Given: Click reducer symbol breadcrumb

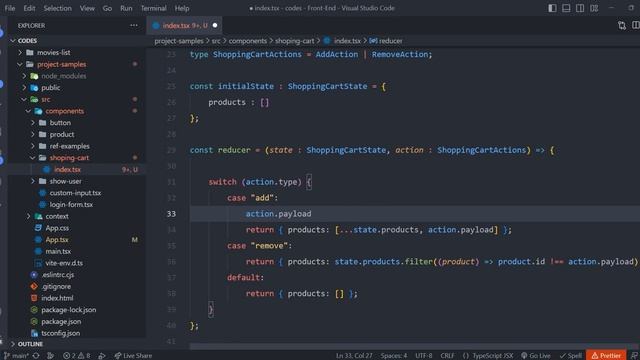Looking at the screenshot, I should click(386, 41).
